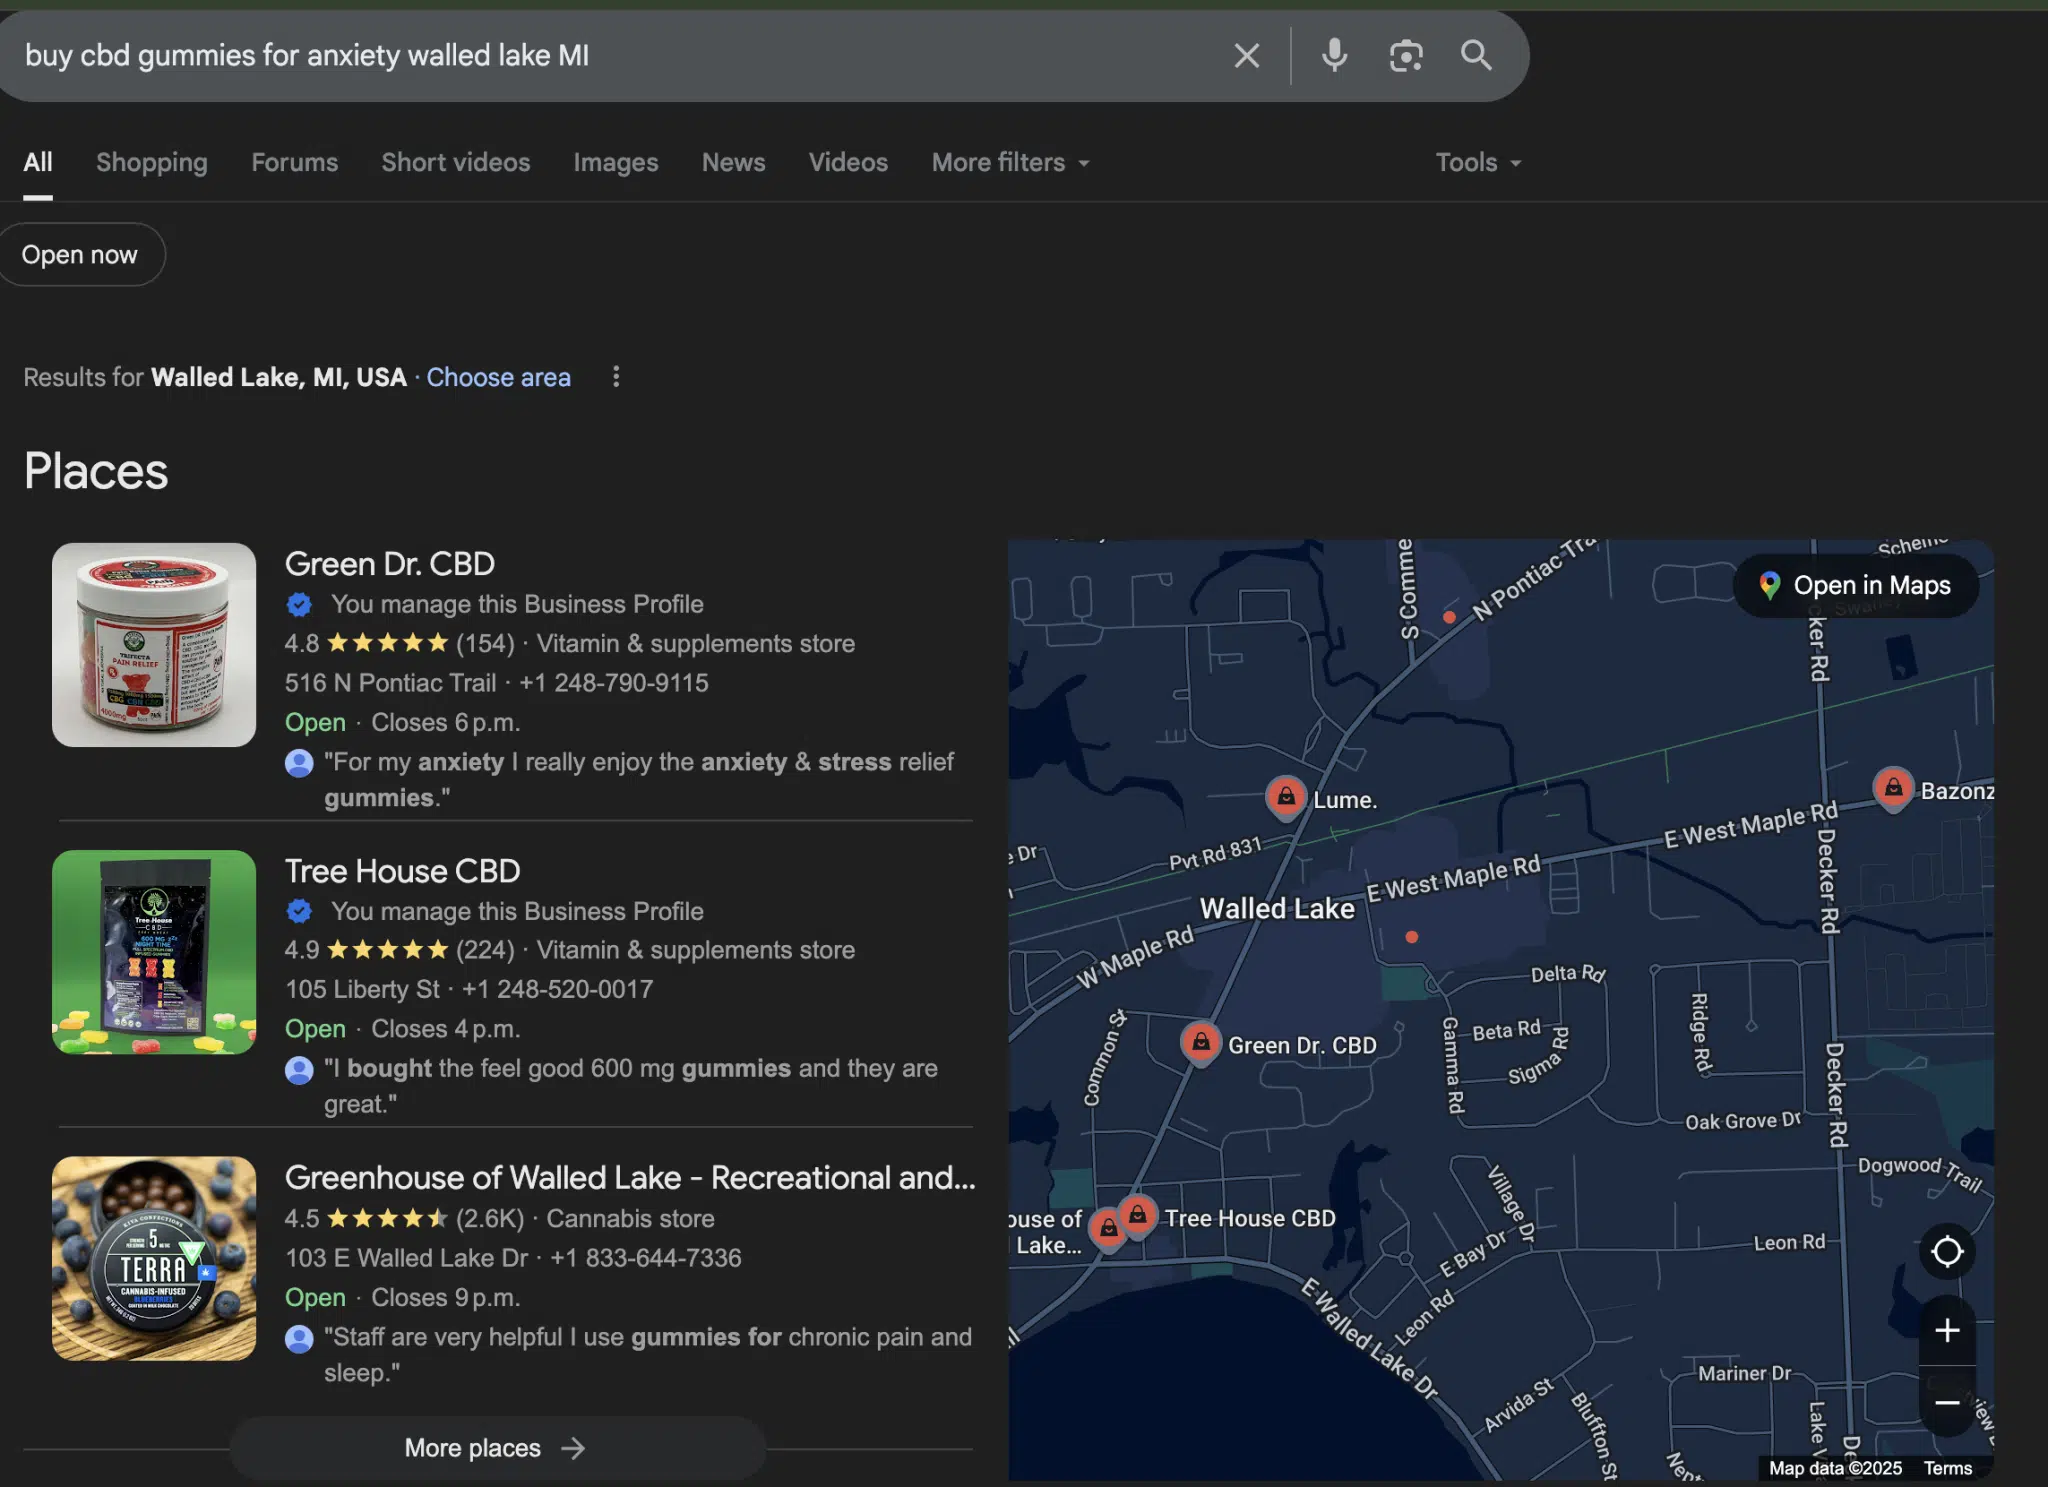The image size is (2048, 1487).
Task: Click the Bazonz map pin
Action: click(1893, 788)
